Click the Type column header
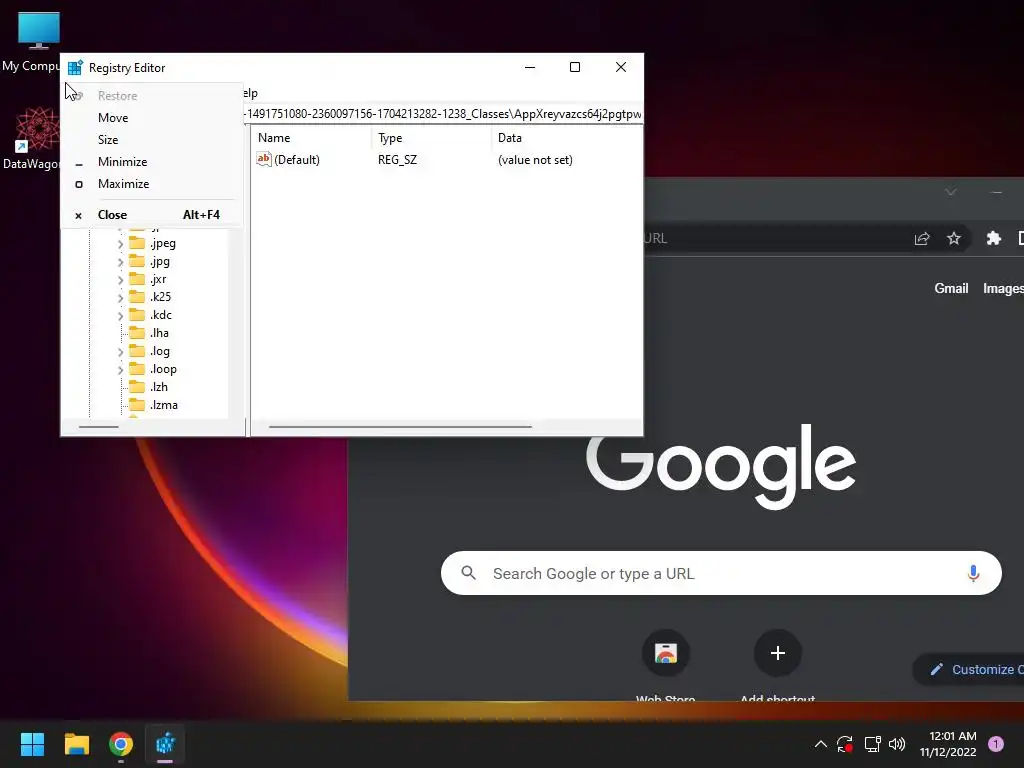The image size is (1024, 768). coord(432,138)
